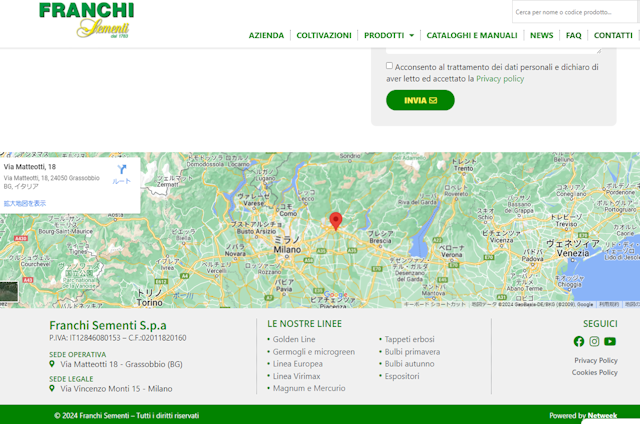
Task: Open the YouTube channel icon
Action: (610, 341)
